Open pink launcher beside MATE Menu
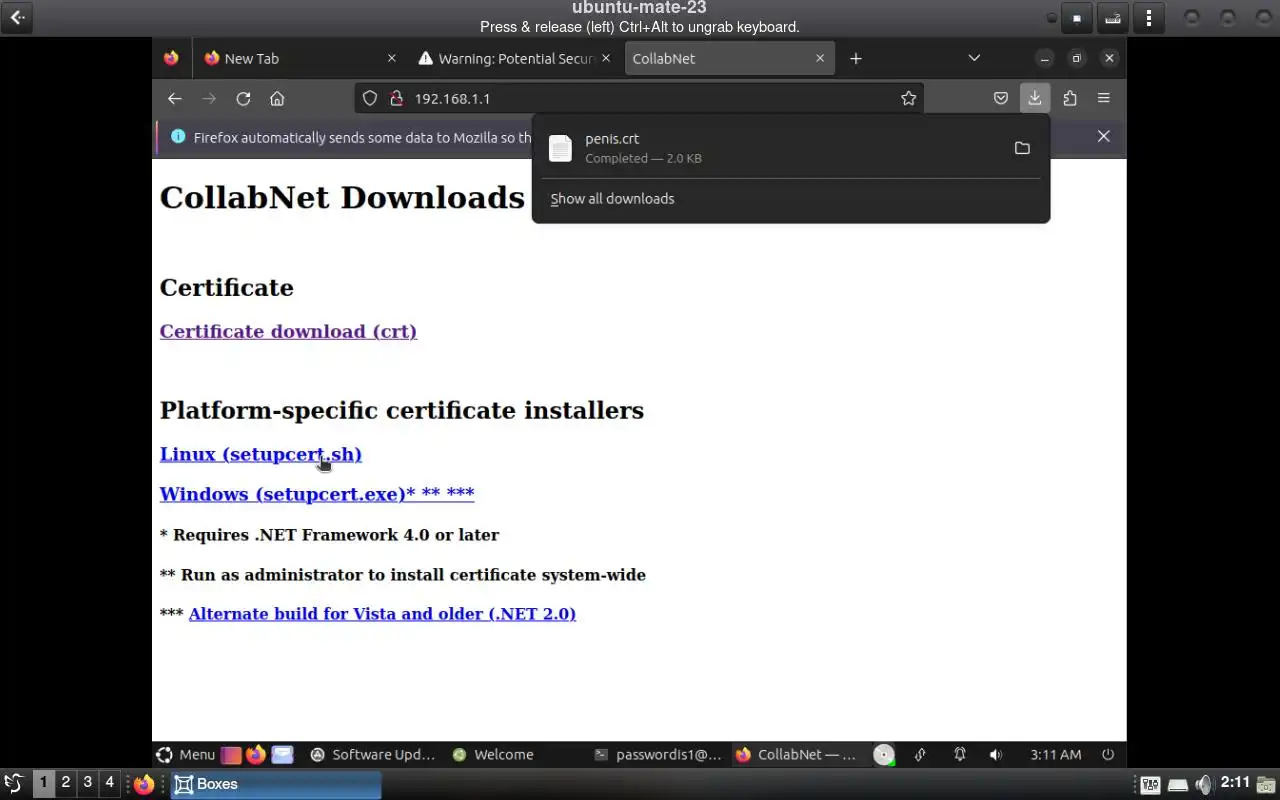The height and width of the screenshot is (800, 1280). [x=231, y=755]
